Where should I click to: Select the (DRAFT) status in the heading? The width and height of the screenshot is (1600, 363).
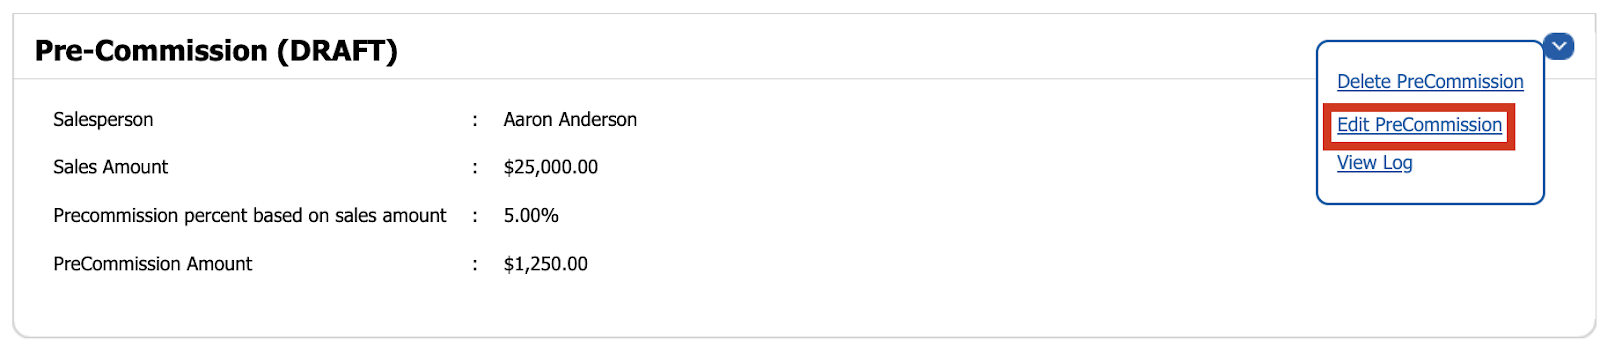[x=337, y=51]
